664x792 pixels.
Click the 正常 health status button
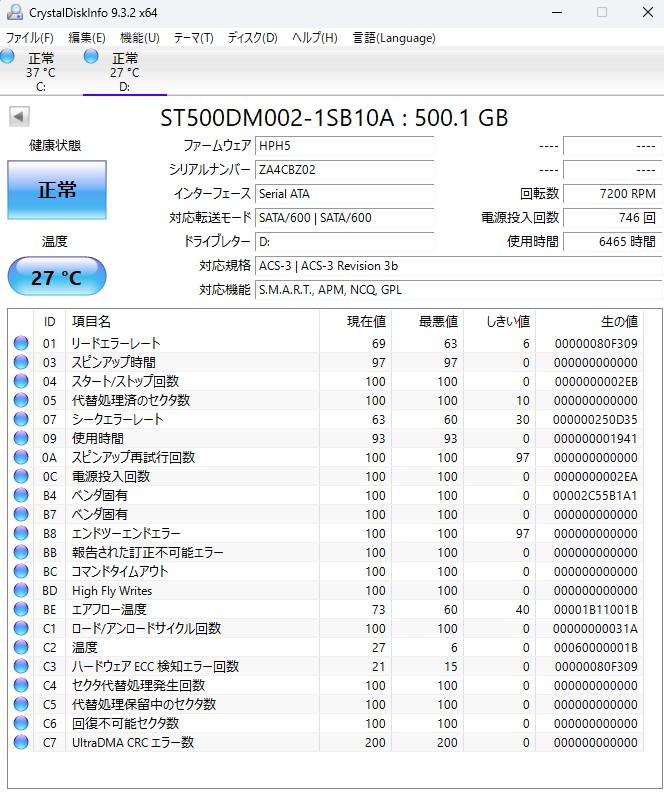[x=57, y=190]
